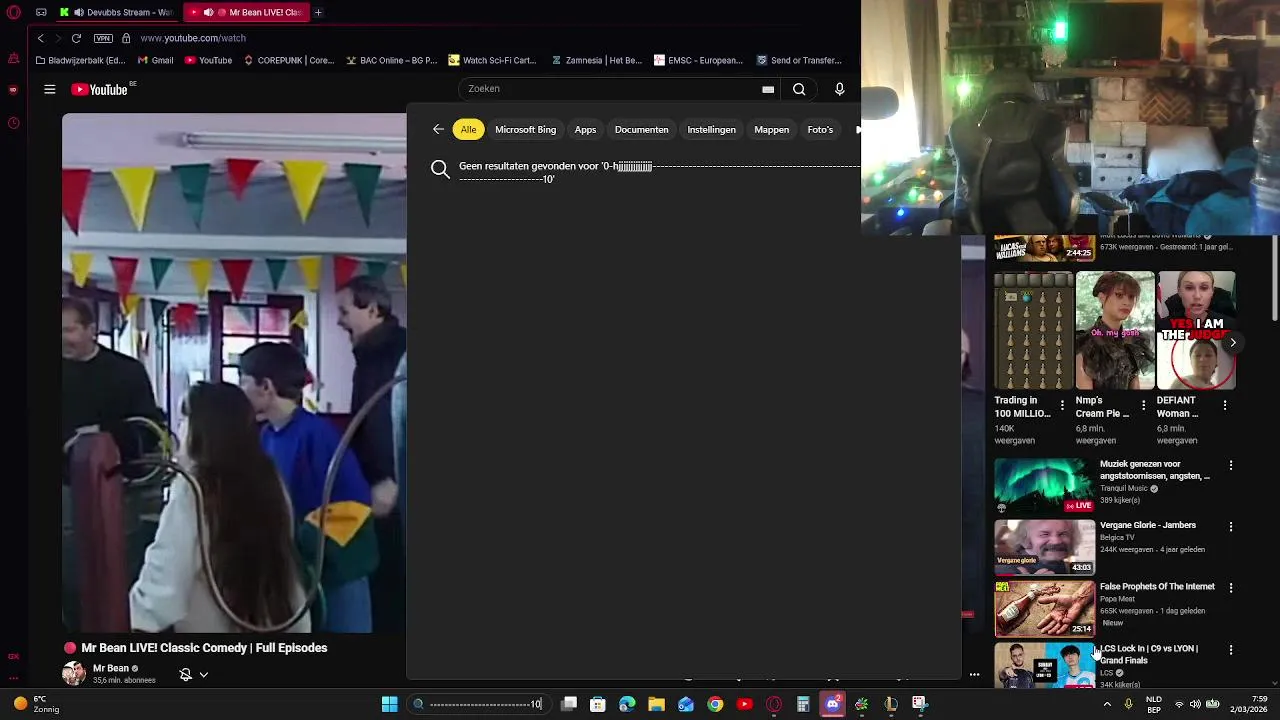Open options for Vergane Glorie - Jambers
Viewport: 1280px width, 720px height.
click(x=1231, y=526)
